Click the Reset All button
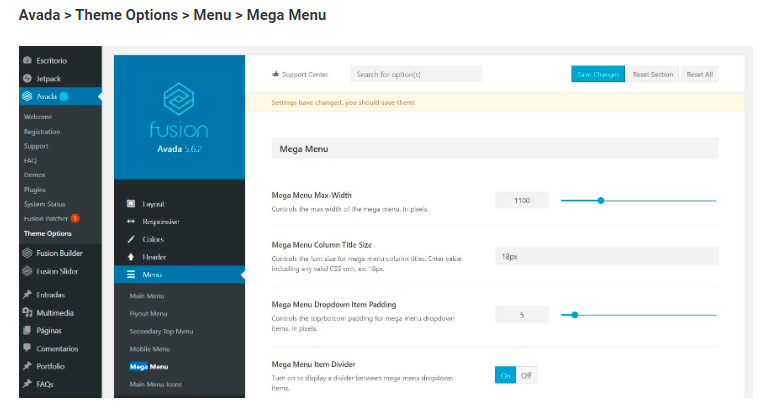This screenshot has height=418, width=784. 700,74
